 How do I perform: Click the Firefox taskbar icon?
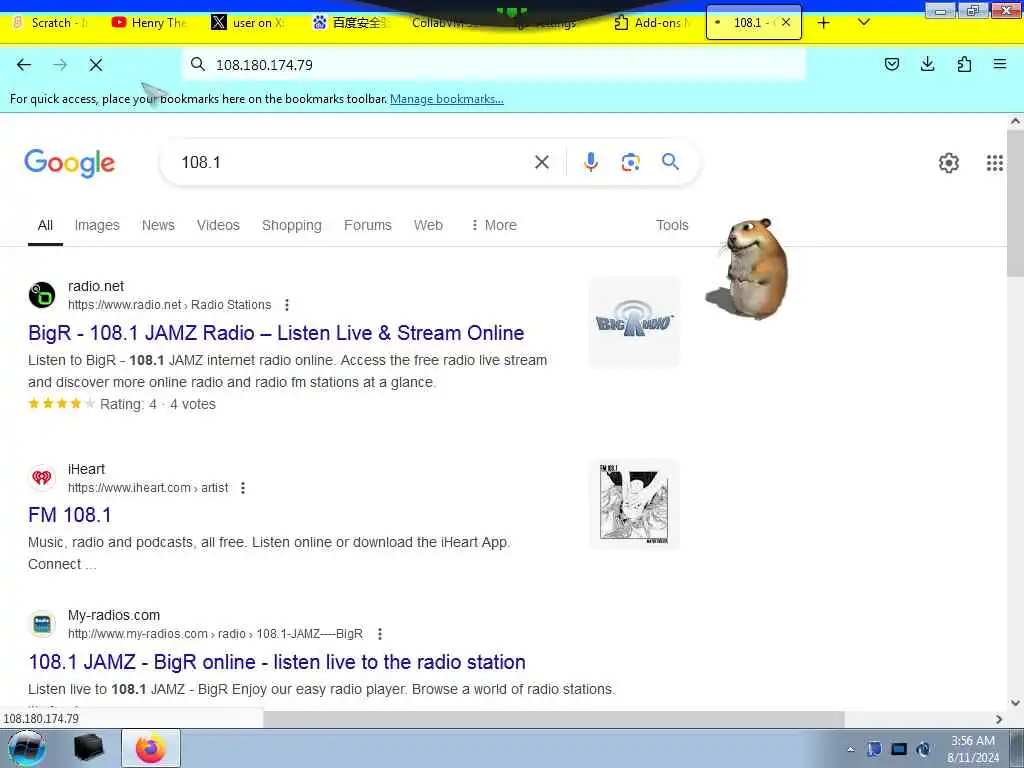pyautogui.click(x=151, y=748)
